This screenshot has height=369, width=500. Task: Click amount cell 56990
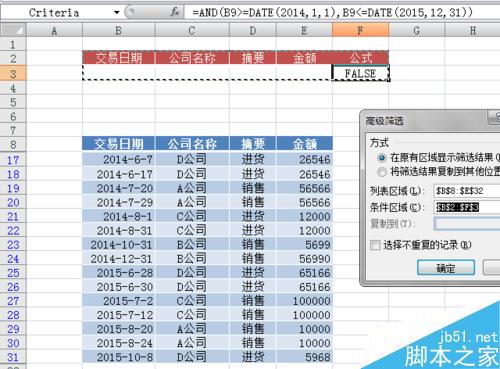click(x=304, y=259)
